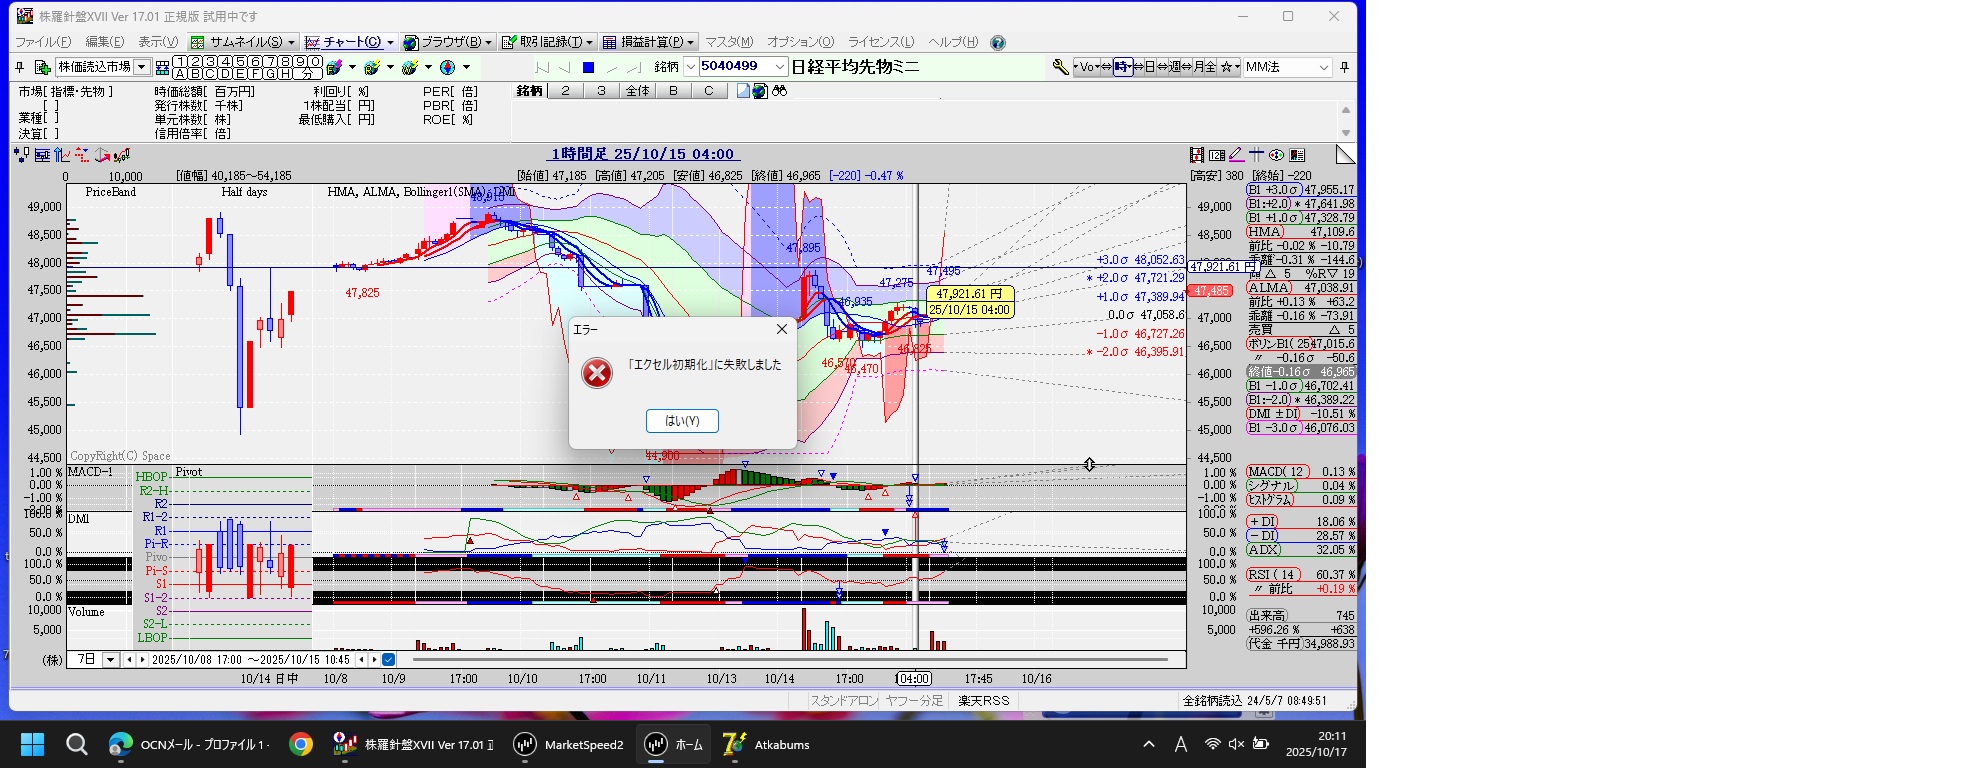Click the add-document icon with green plus
The height and width of the screenshot is (782, 1967).
pyautogui.click(x=42, y=67)
